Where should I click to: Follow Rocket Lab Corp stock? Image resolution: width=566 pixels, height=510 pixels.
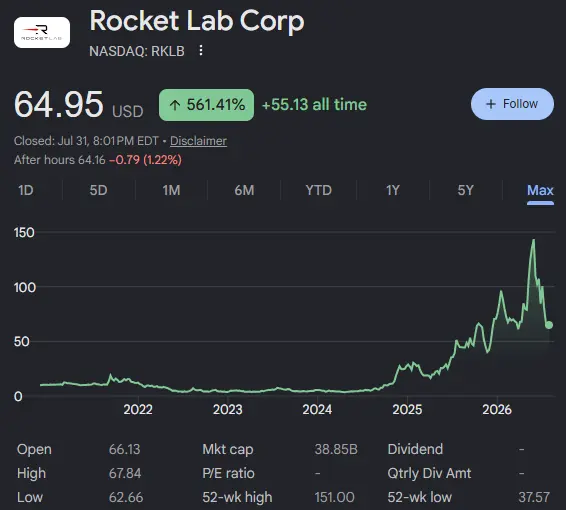(x=512, y=104)
